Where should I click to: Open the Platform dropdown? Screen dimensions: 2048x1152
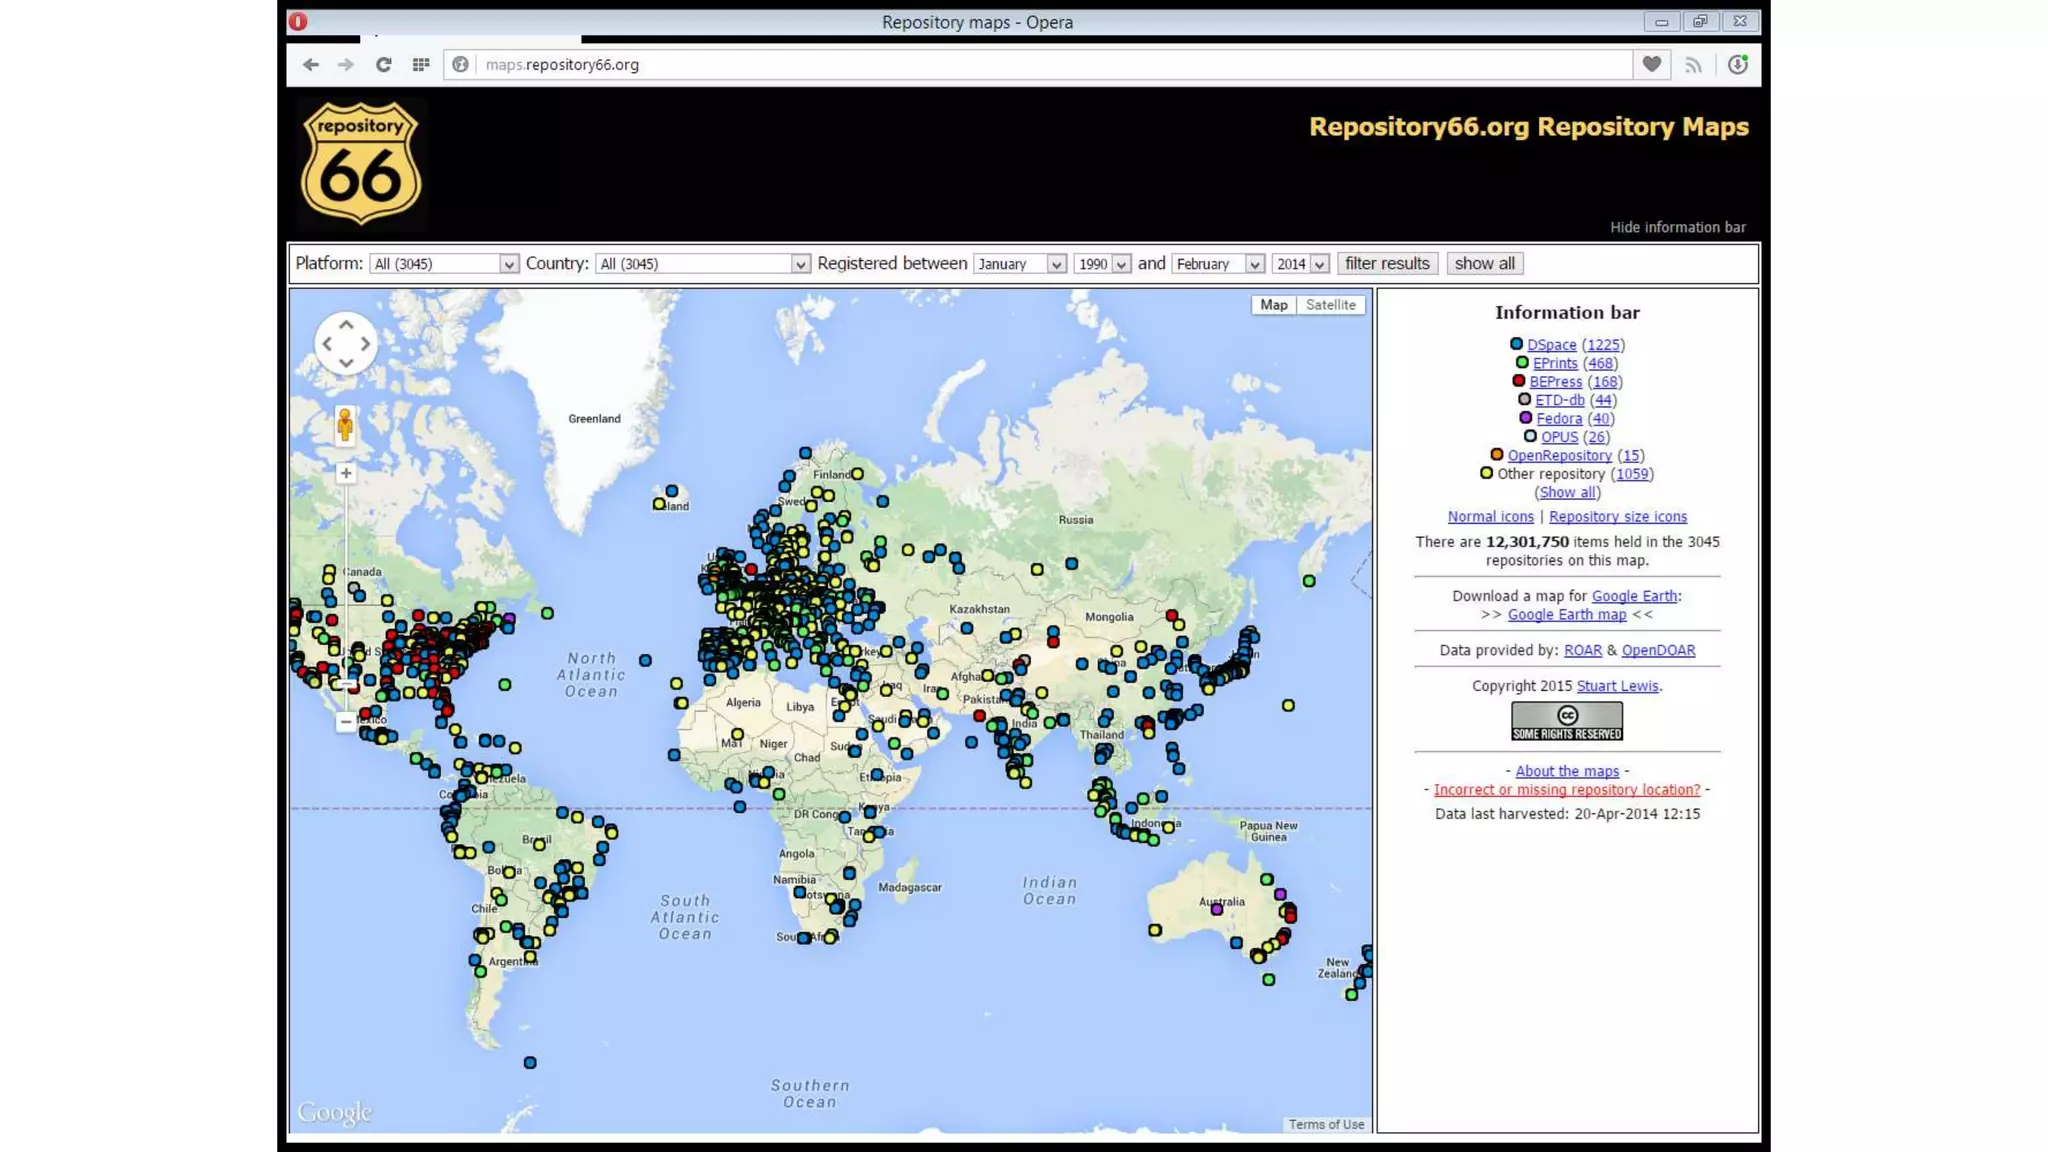click(444, 264)
